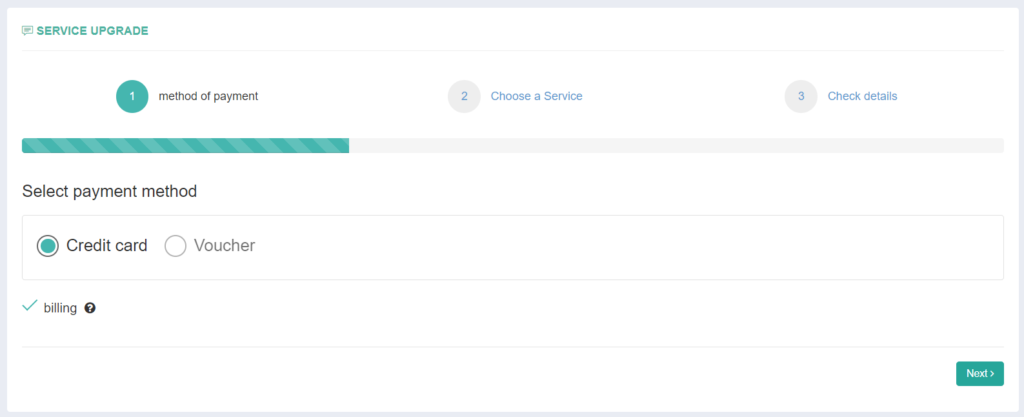1024x417 pixels.
Task: Click the Next button
Action: tap(980, 373)
